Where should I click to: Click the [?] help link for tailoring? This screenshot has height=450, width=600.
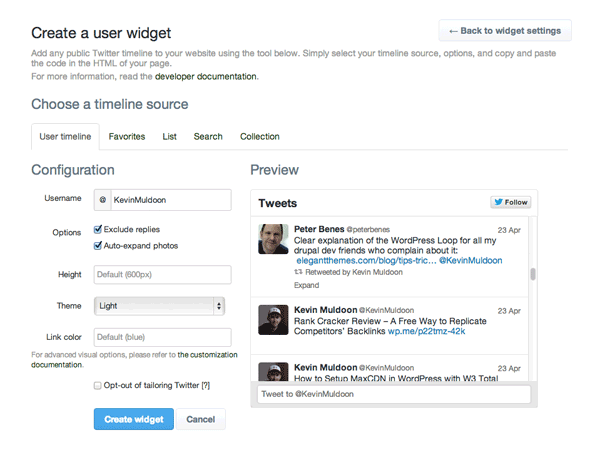206,385
